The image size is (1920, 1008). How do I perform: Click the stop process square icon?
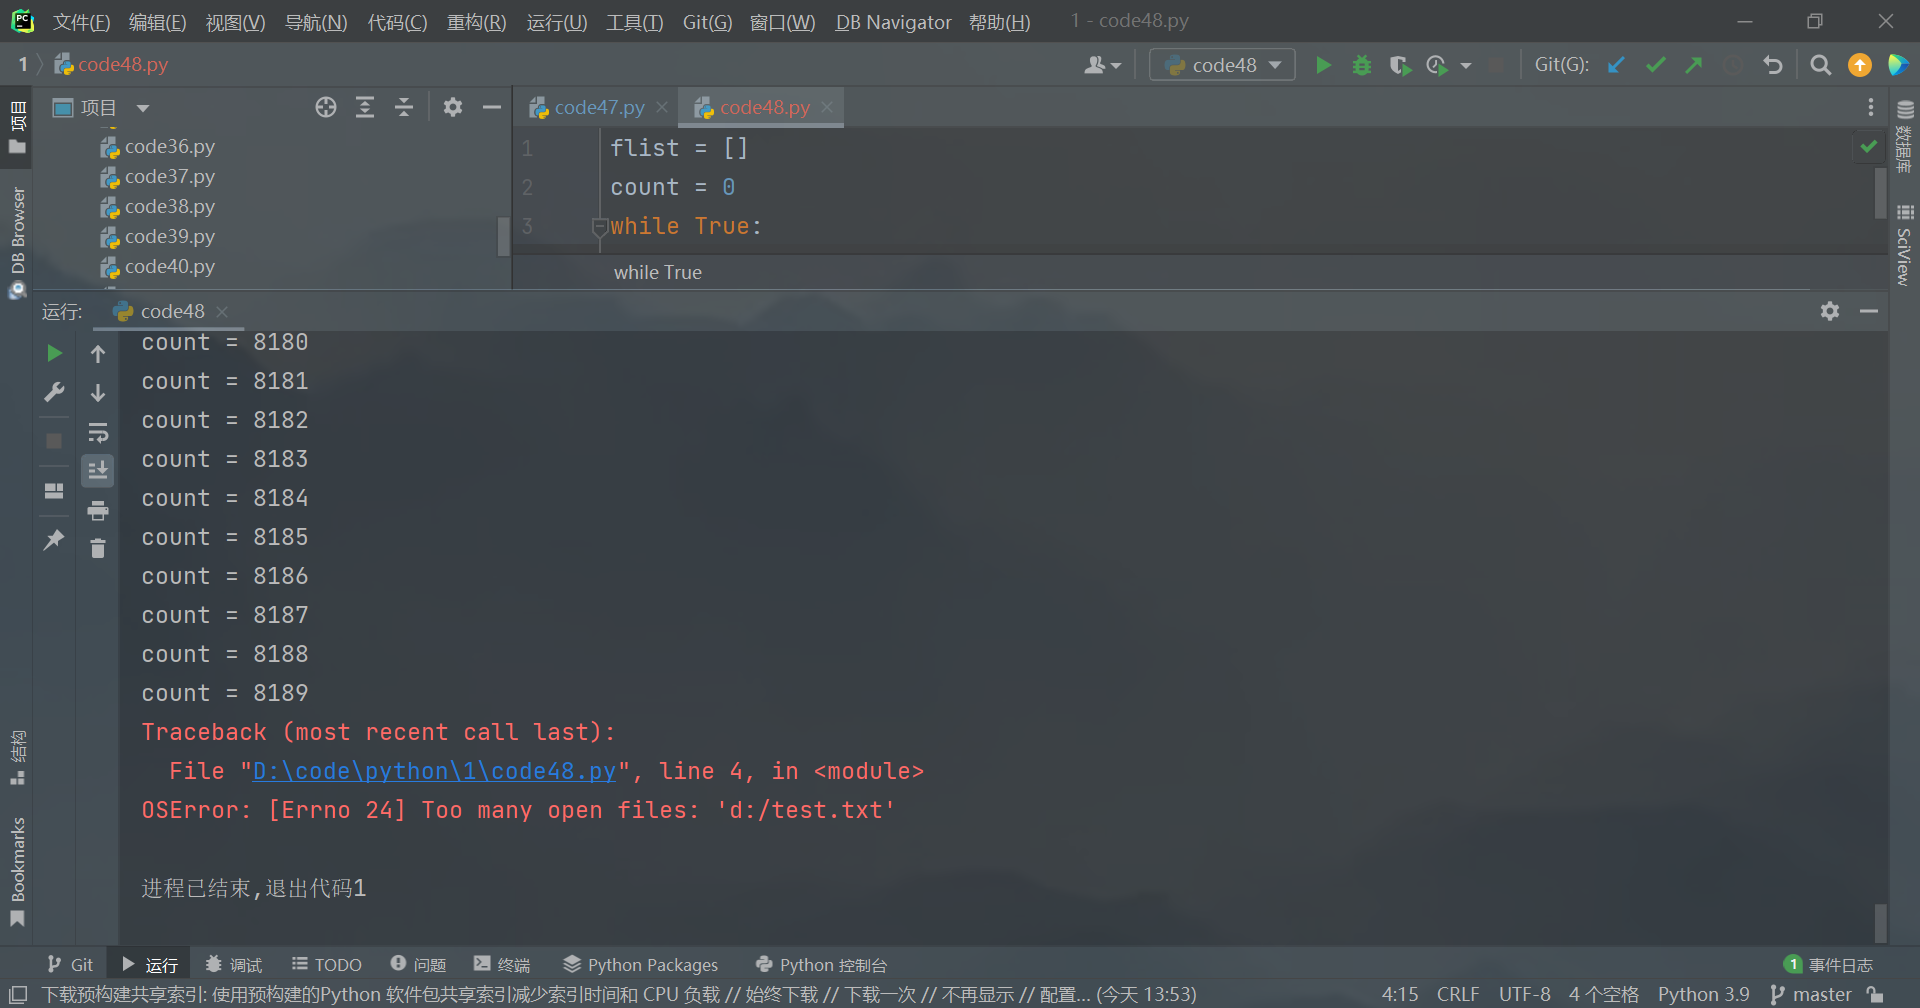(55, 441)
